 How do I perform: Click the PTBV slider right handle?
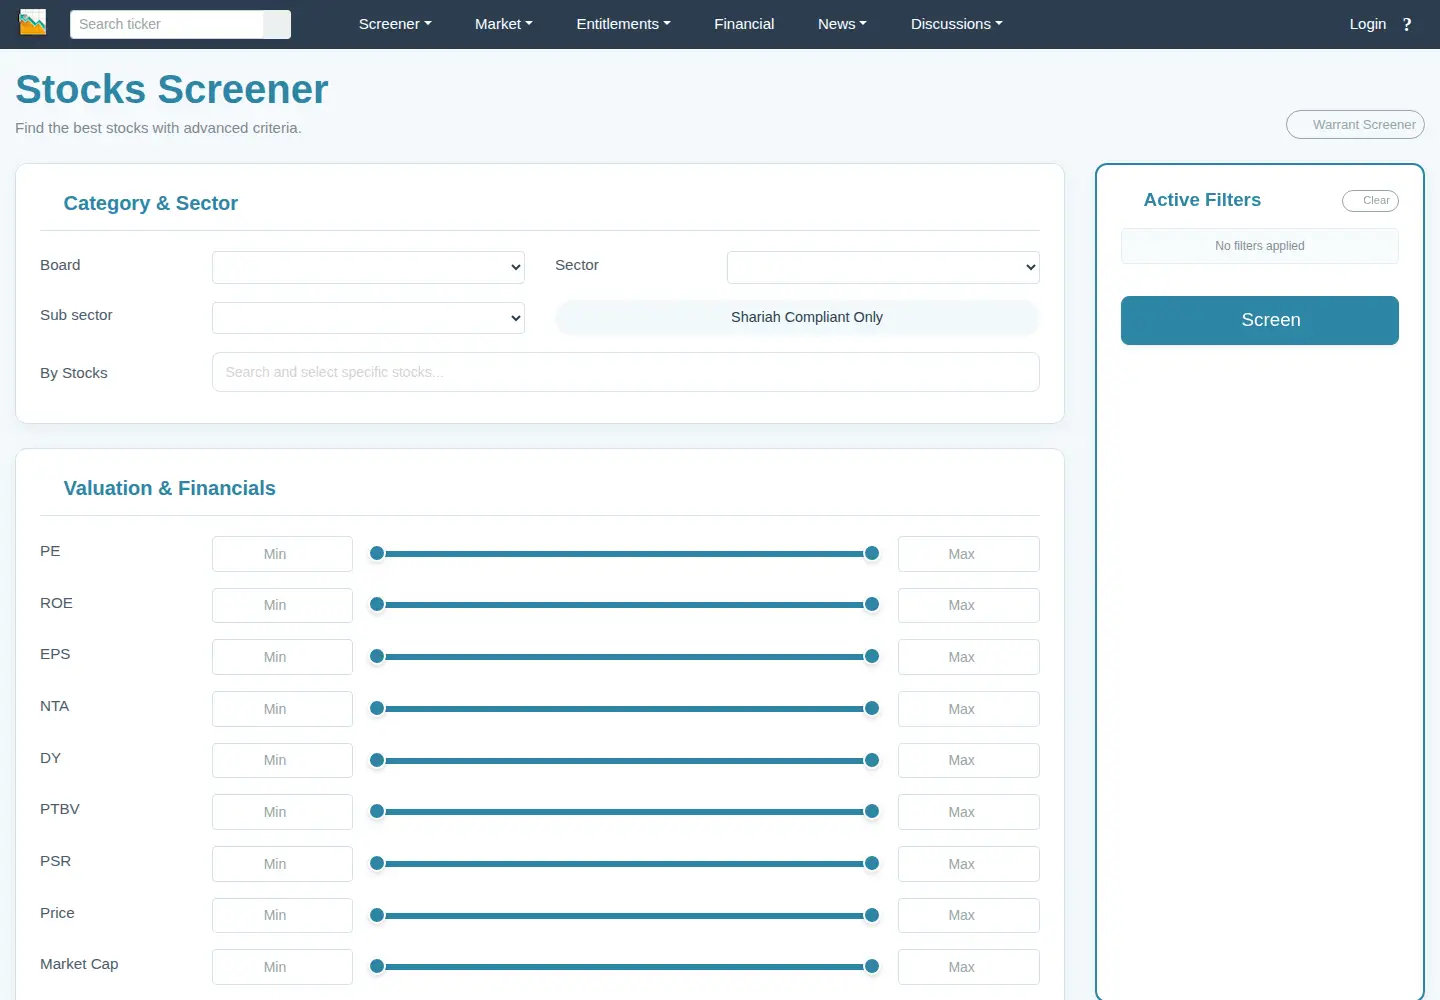click(872, 811)
